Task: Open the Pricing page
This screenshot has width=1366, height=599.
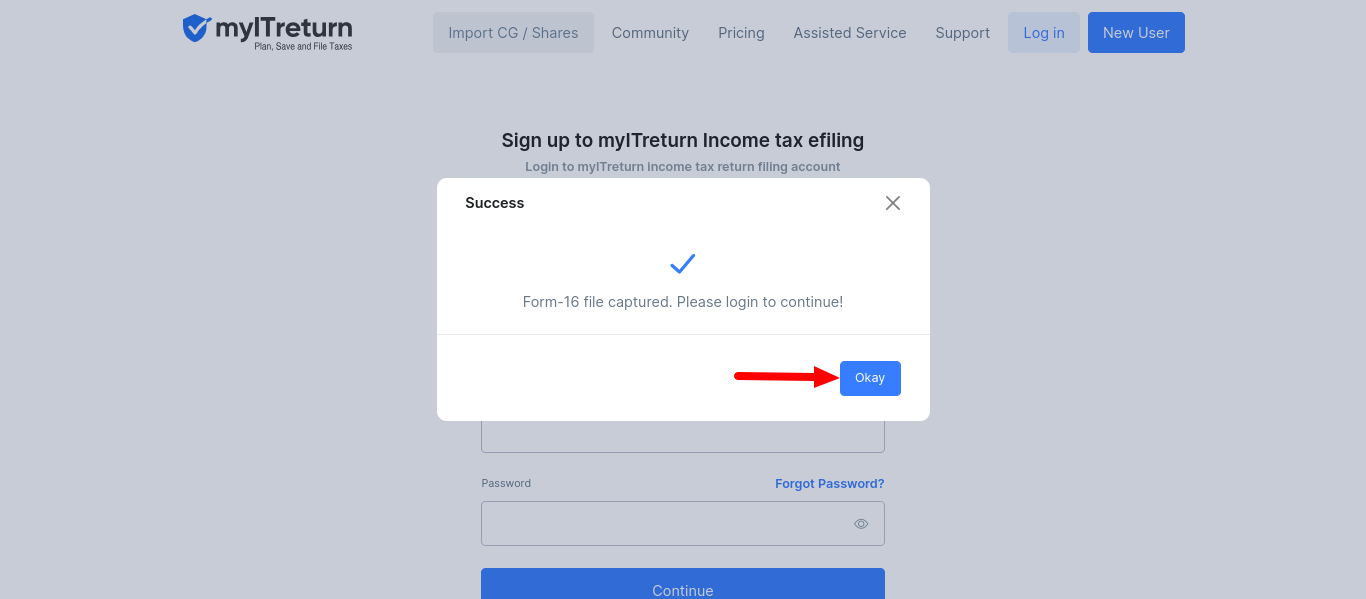Action: (741, 33)
